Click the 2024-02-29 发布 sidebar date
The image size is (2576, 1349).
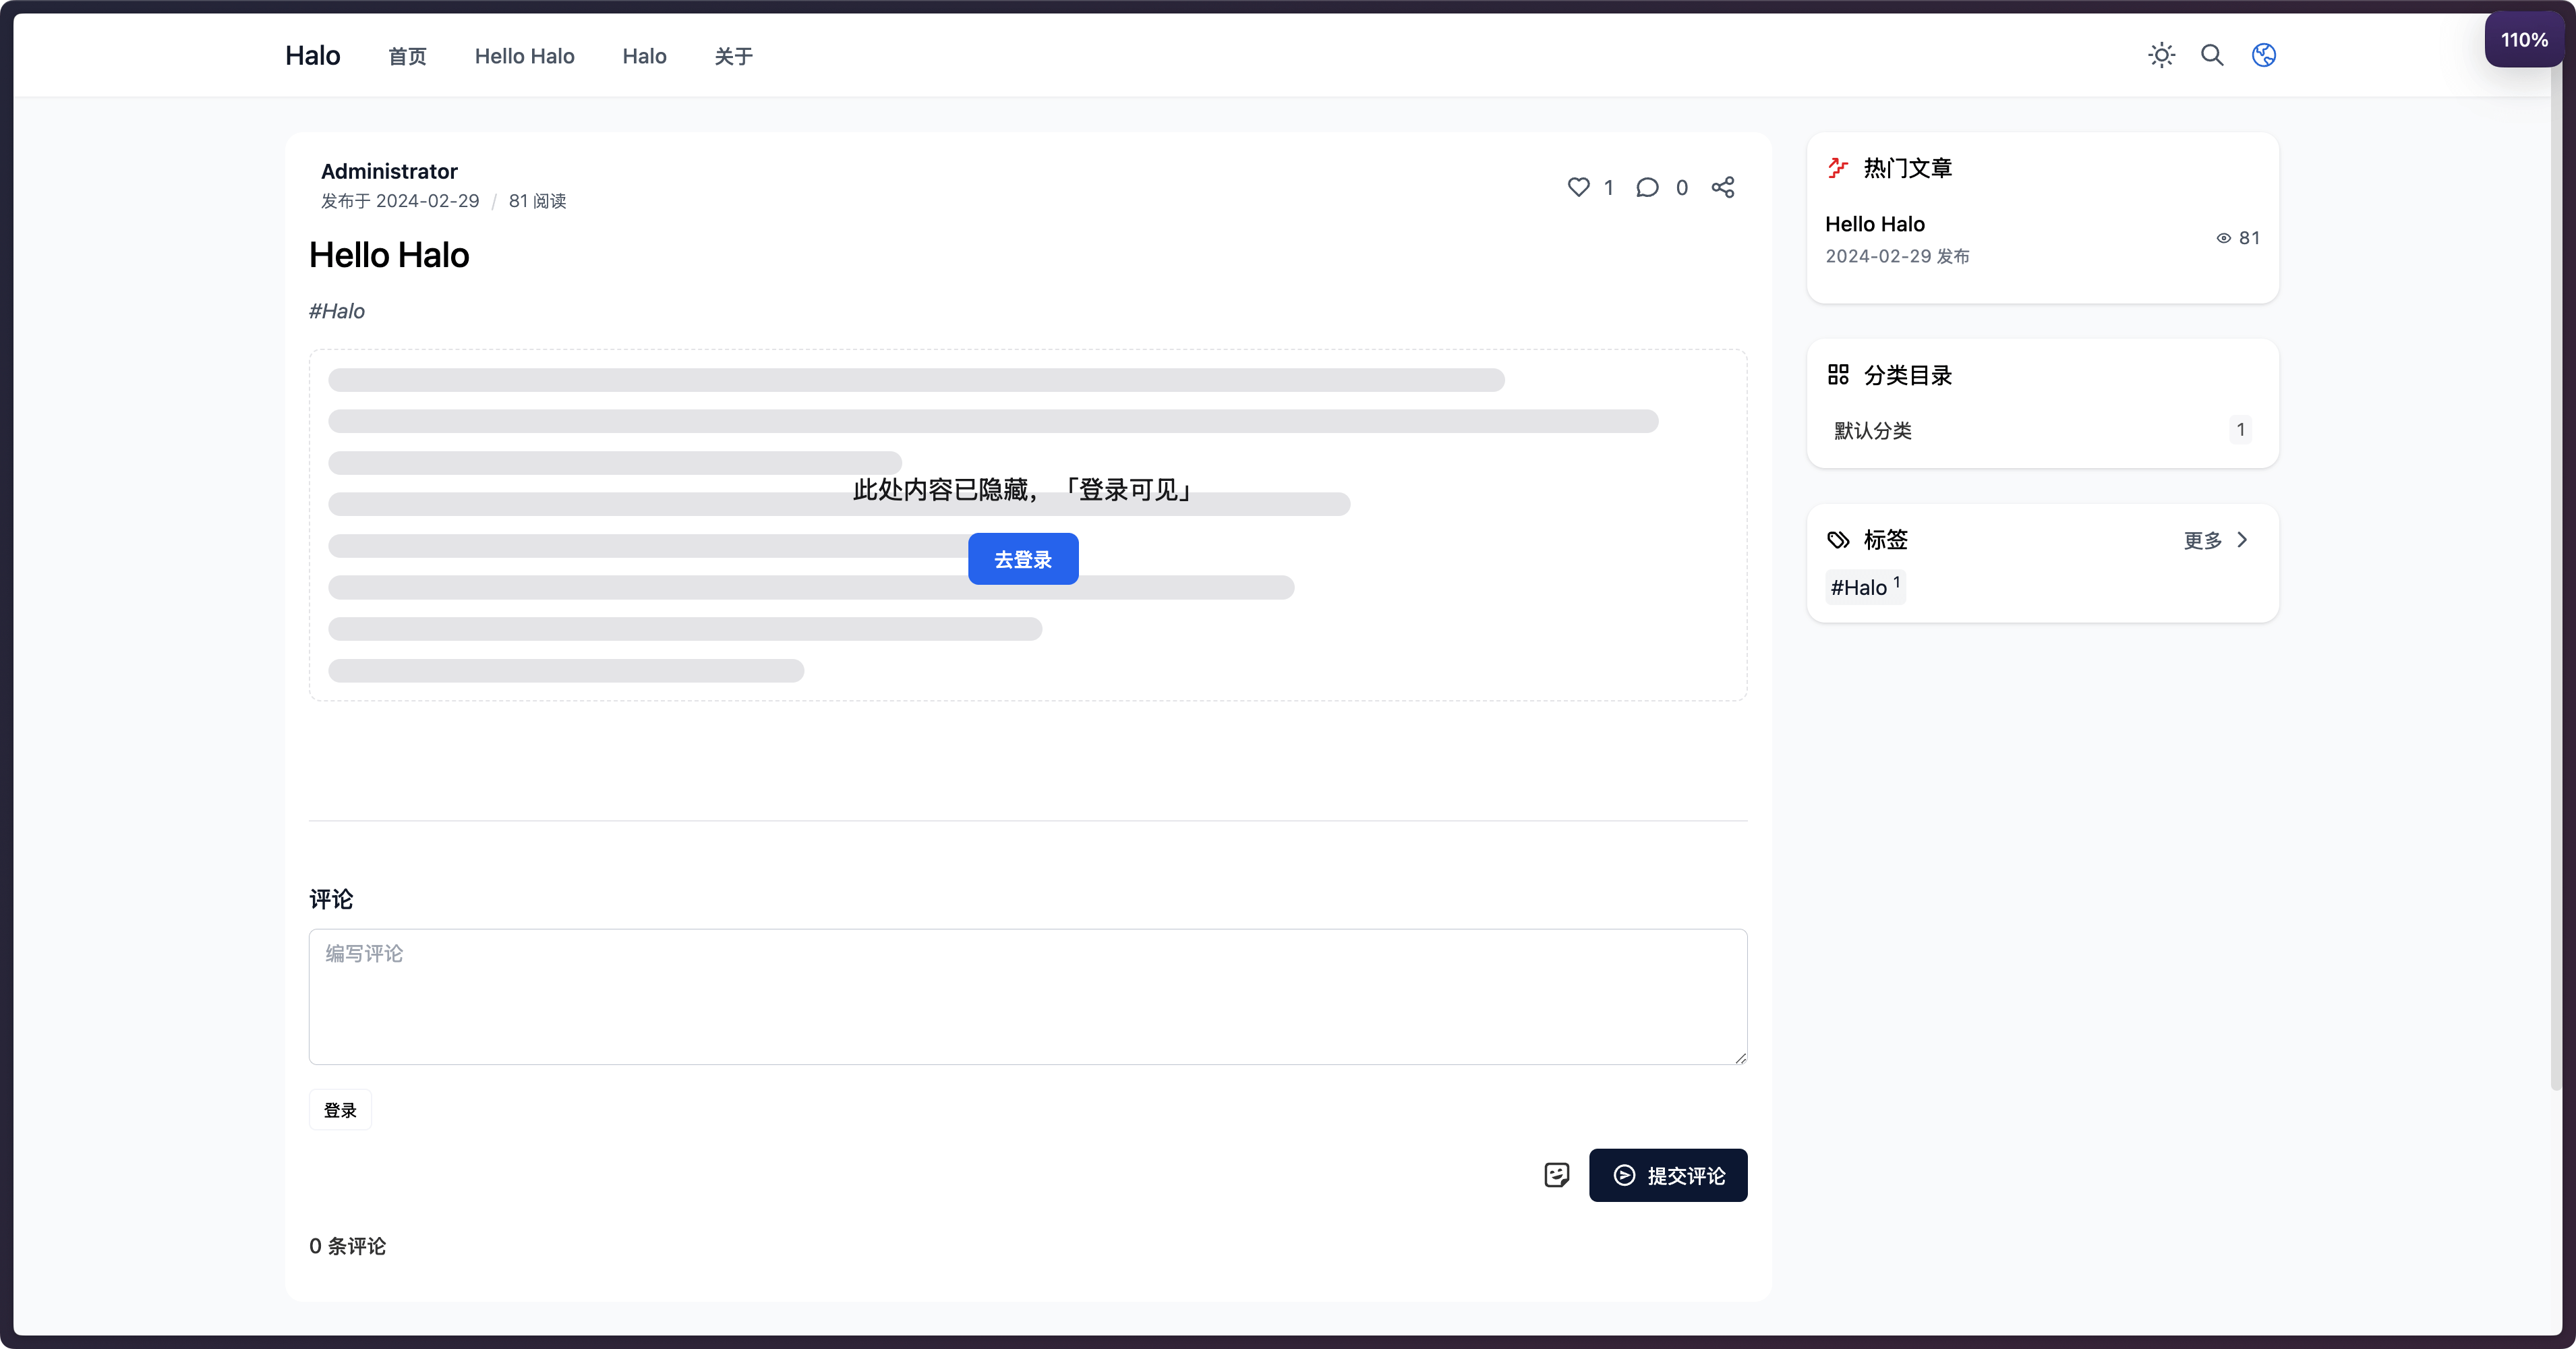pos(1898,256)
